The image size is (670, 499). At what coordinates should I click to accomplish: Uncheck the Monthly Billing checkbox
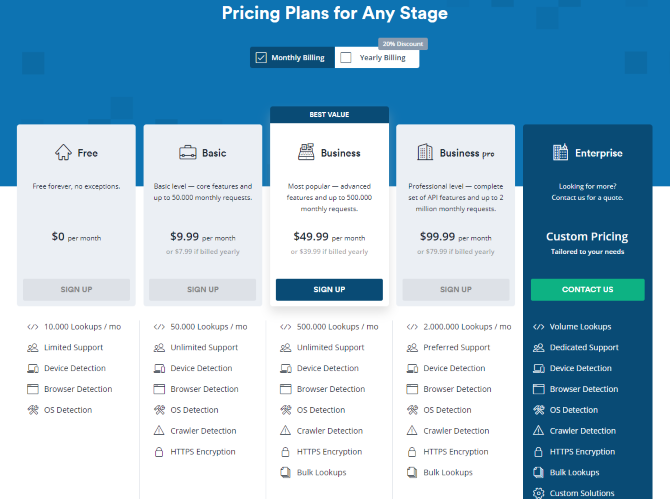261,57
